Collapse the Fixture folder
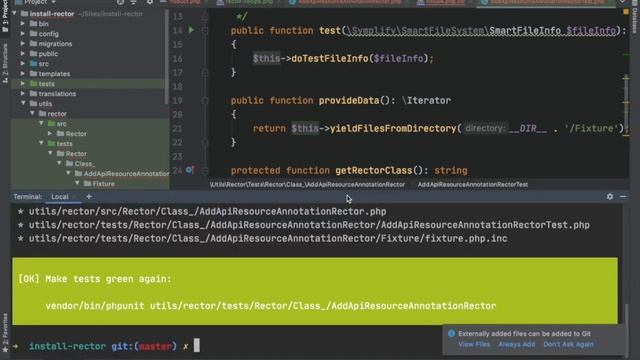The width and height of the screenshot is (640, 360). [x=77, y=184]
